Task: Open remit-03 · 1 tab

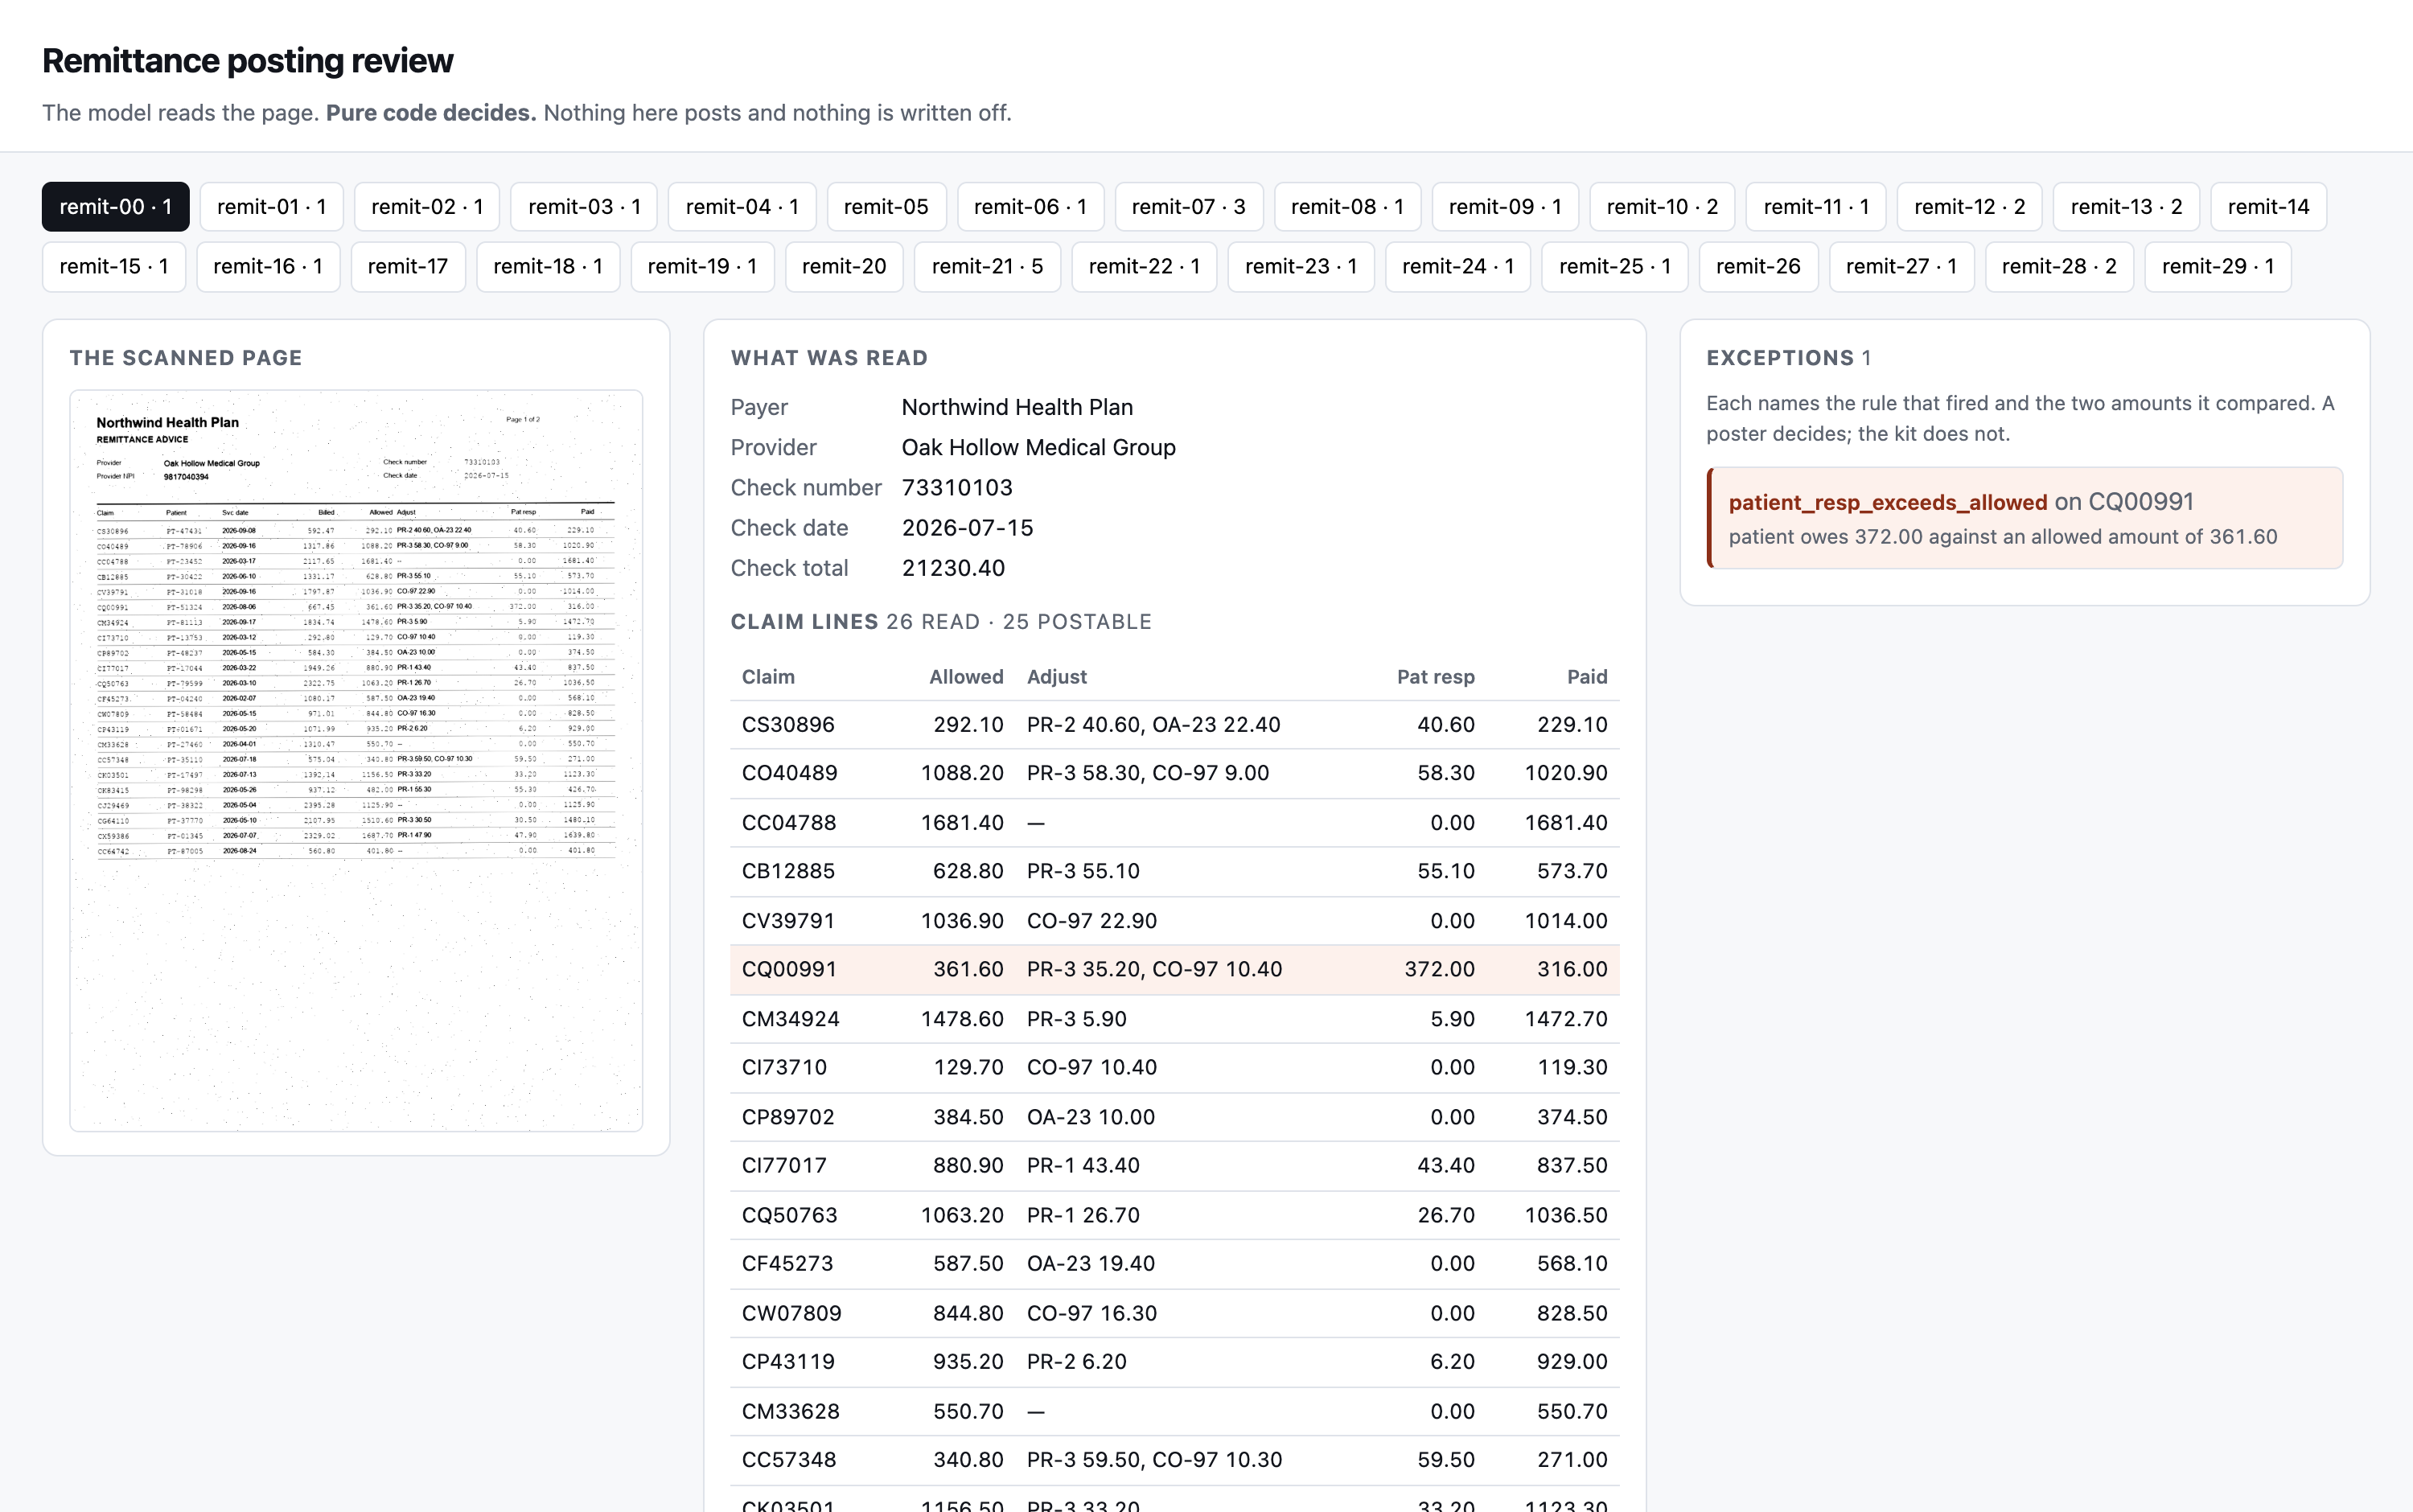Action: pyautogui.click(x=584, y=207)
